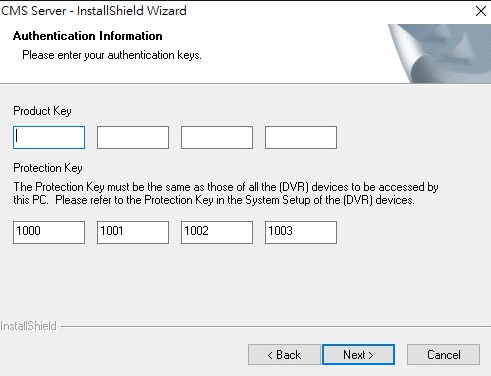Click the fourth Product Key box

(x=301, y=137)
